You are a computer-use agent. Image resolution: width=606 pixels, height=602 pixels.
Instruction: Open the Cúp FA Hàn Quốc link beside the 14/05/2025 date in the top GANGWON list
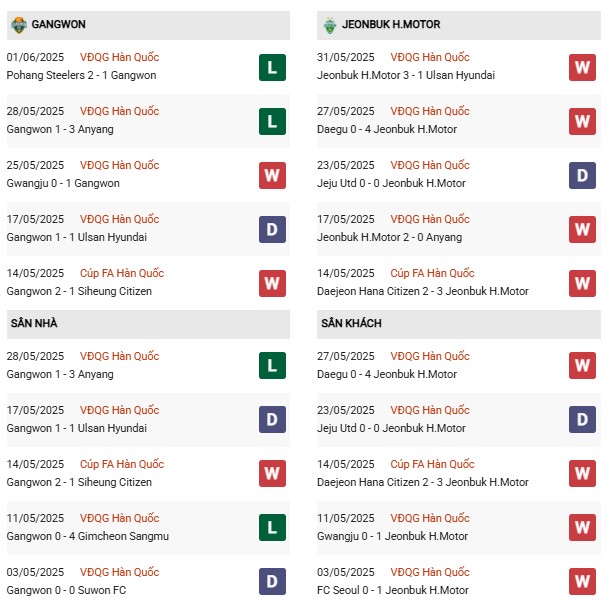click(122, 273)
